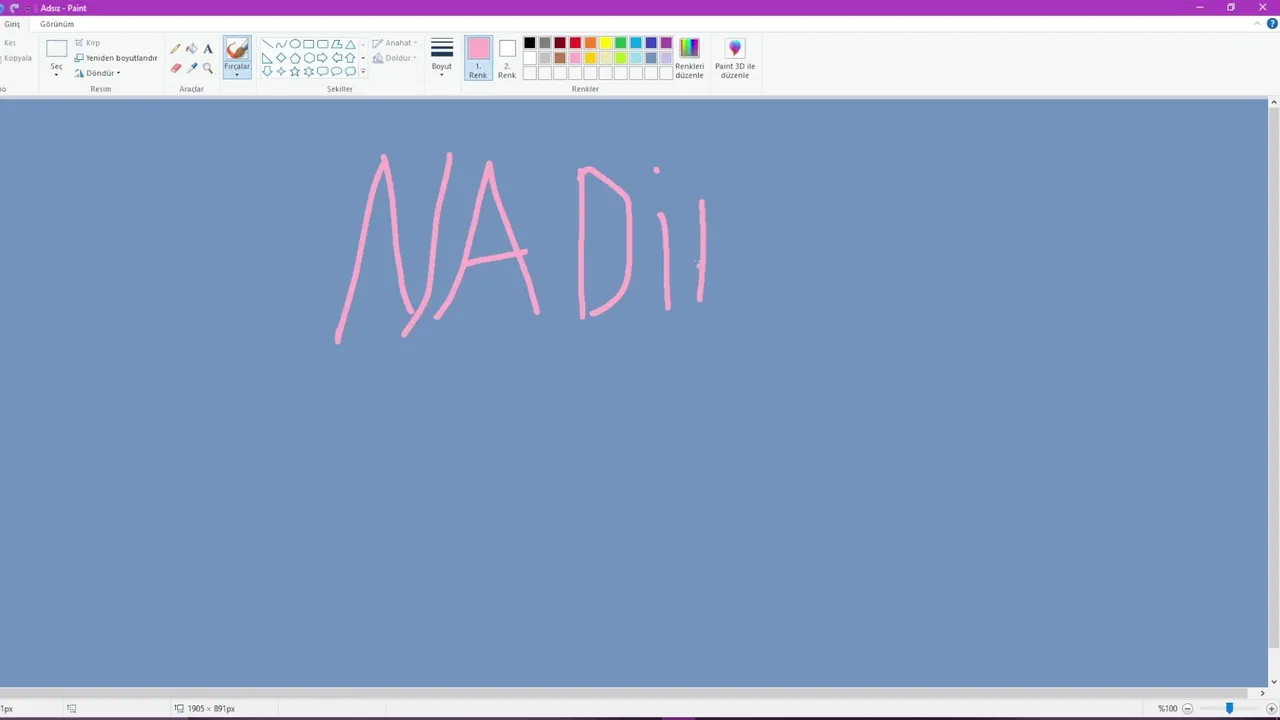
Task: Pick the six-point star shape
Action: pyautogui.click(x=309, y=72)
